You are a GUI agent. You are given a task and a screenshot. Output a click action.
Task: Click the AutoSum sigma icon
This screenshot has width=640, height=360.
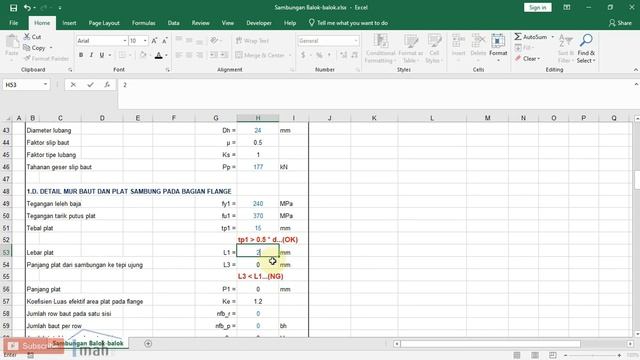[x=518, y=37]
